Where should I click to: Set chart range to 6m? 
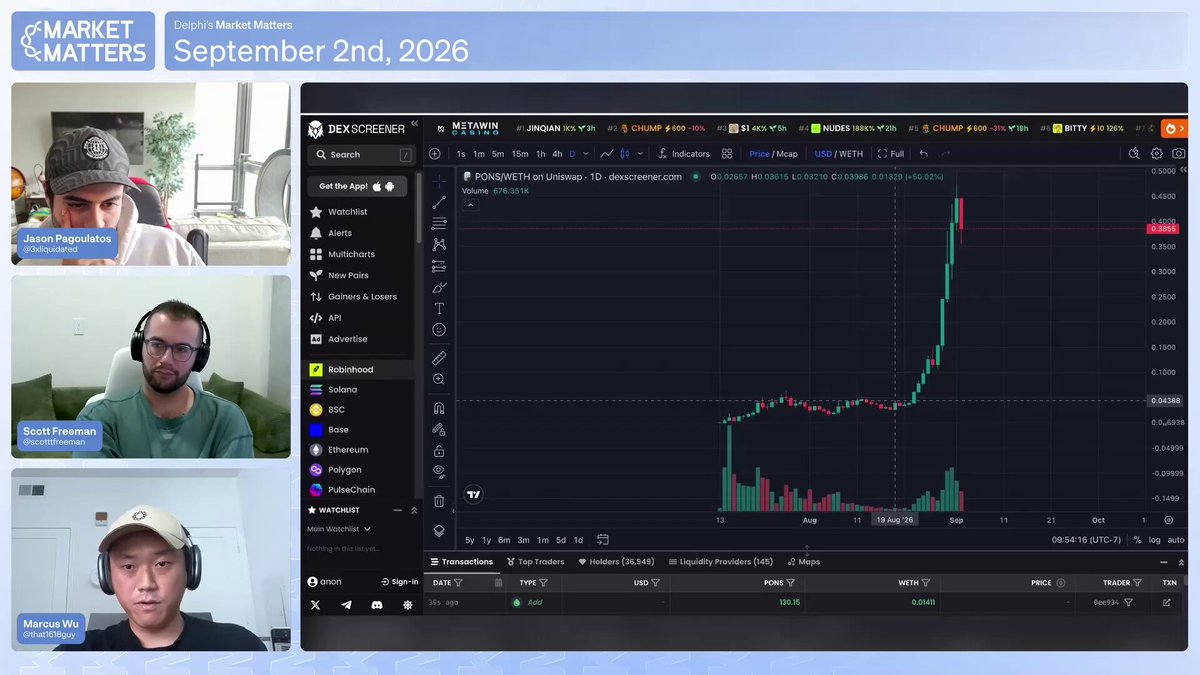504,540
